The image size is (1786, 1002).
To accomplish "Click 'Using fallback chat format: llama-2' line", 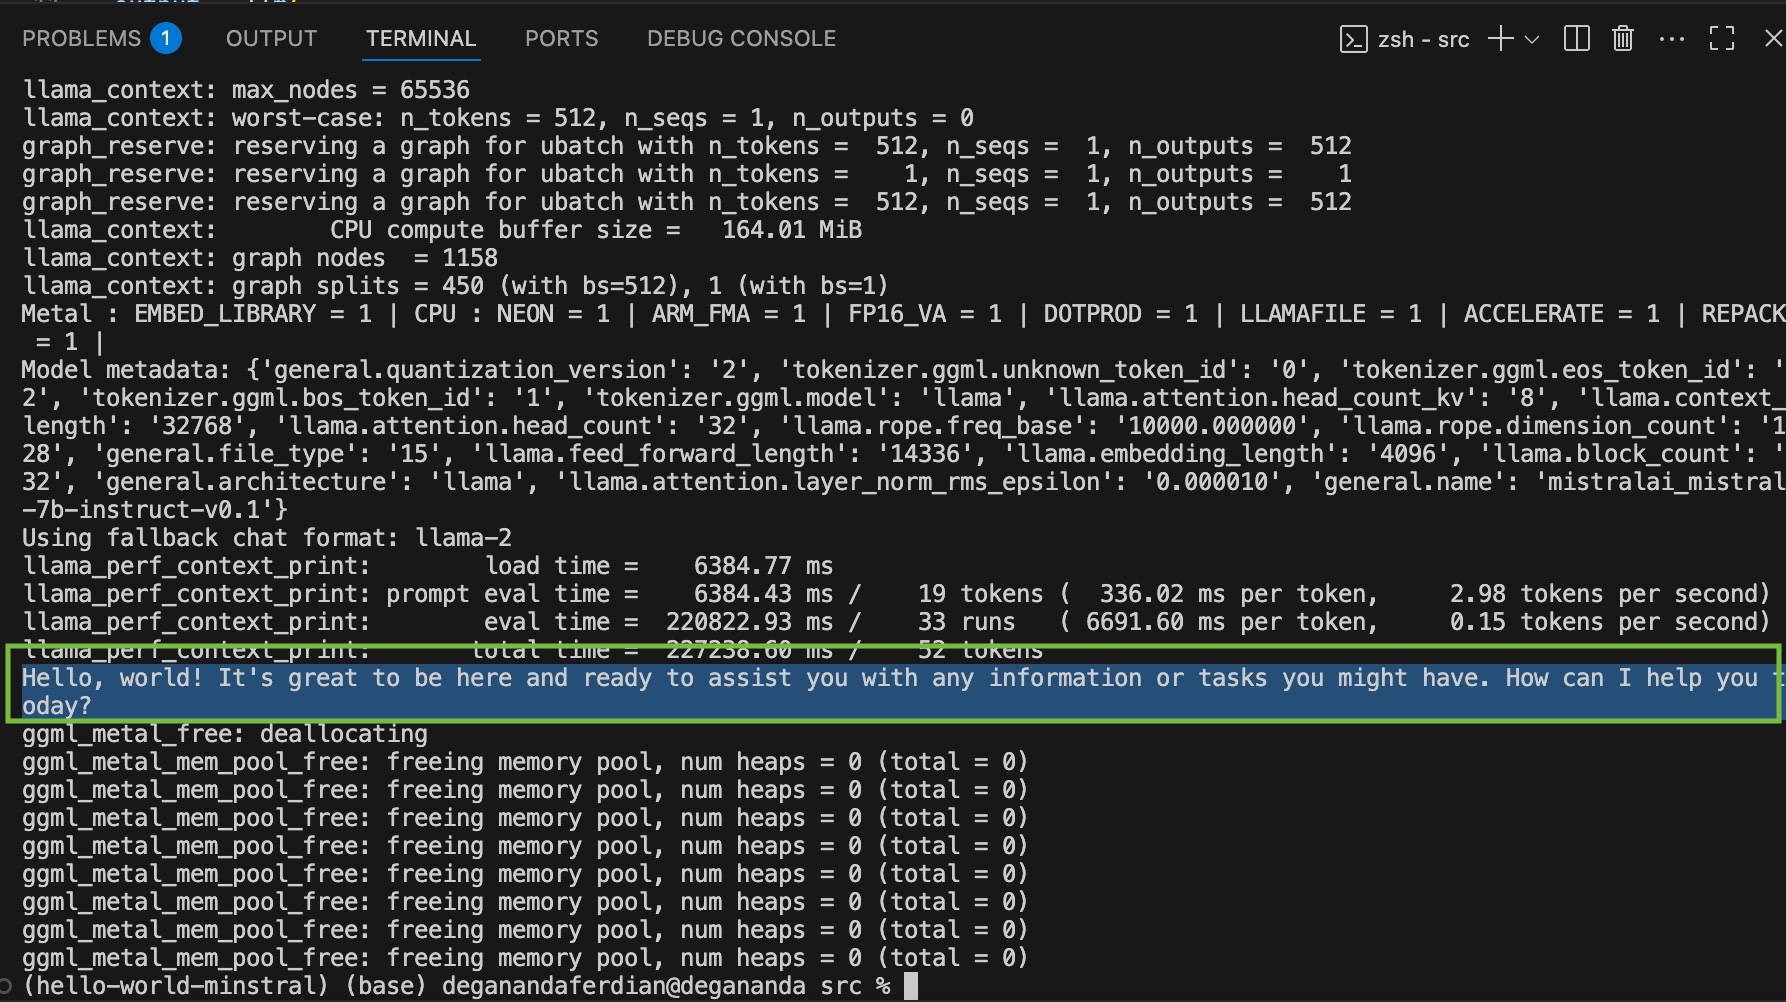I will click(266, 538).
